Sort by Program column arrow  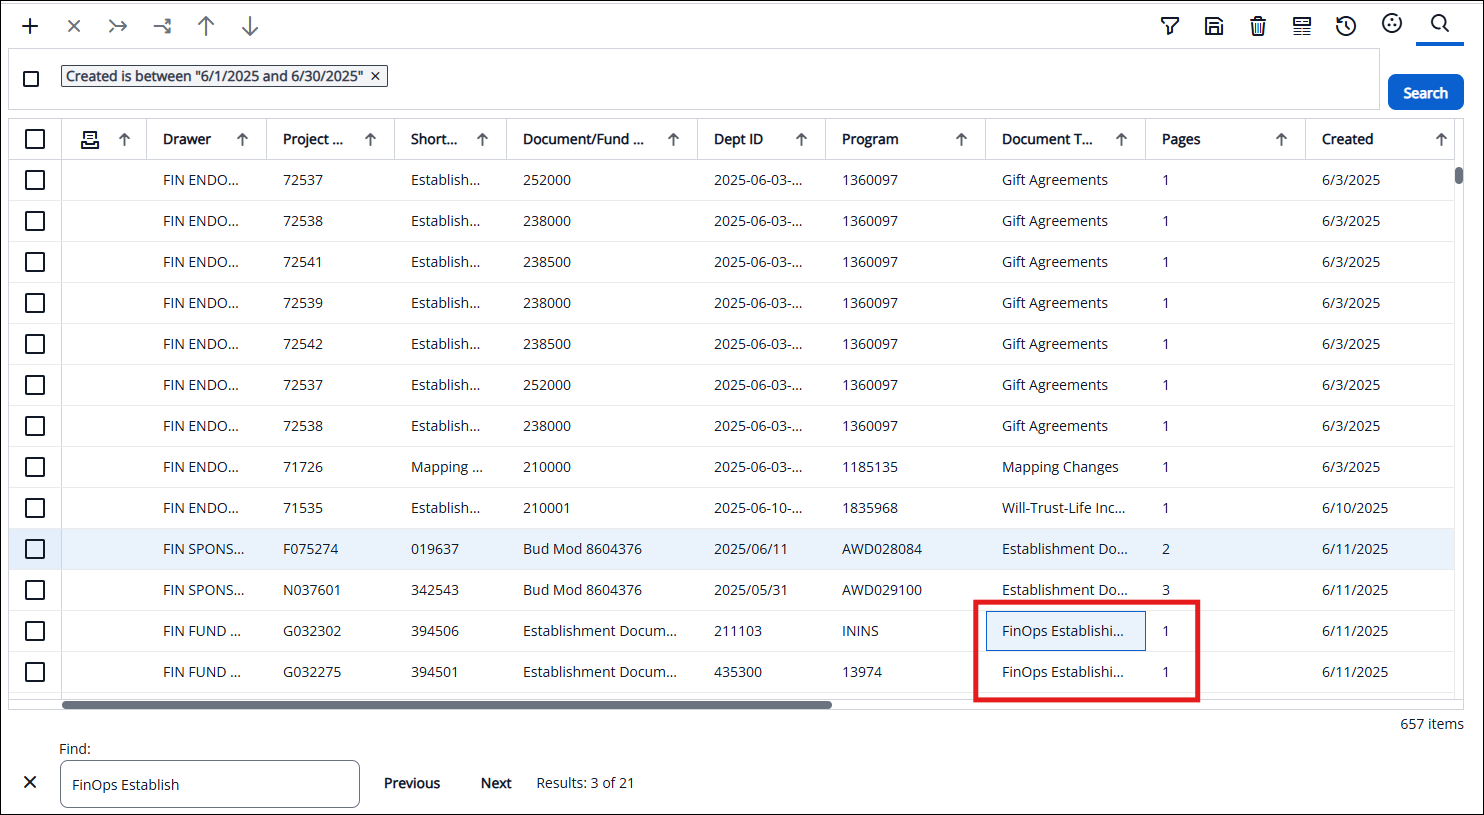[961, 140]
